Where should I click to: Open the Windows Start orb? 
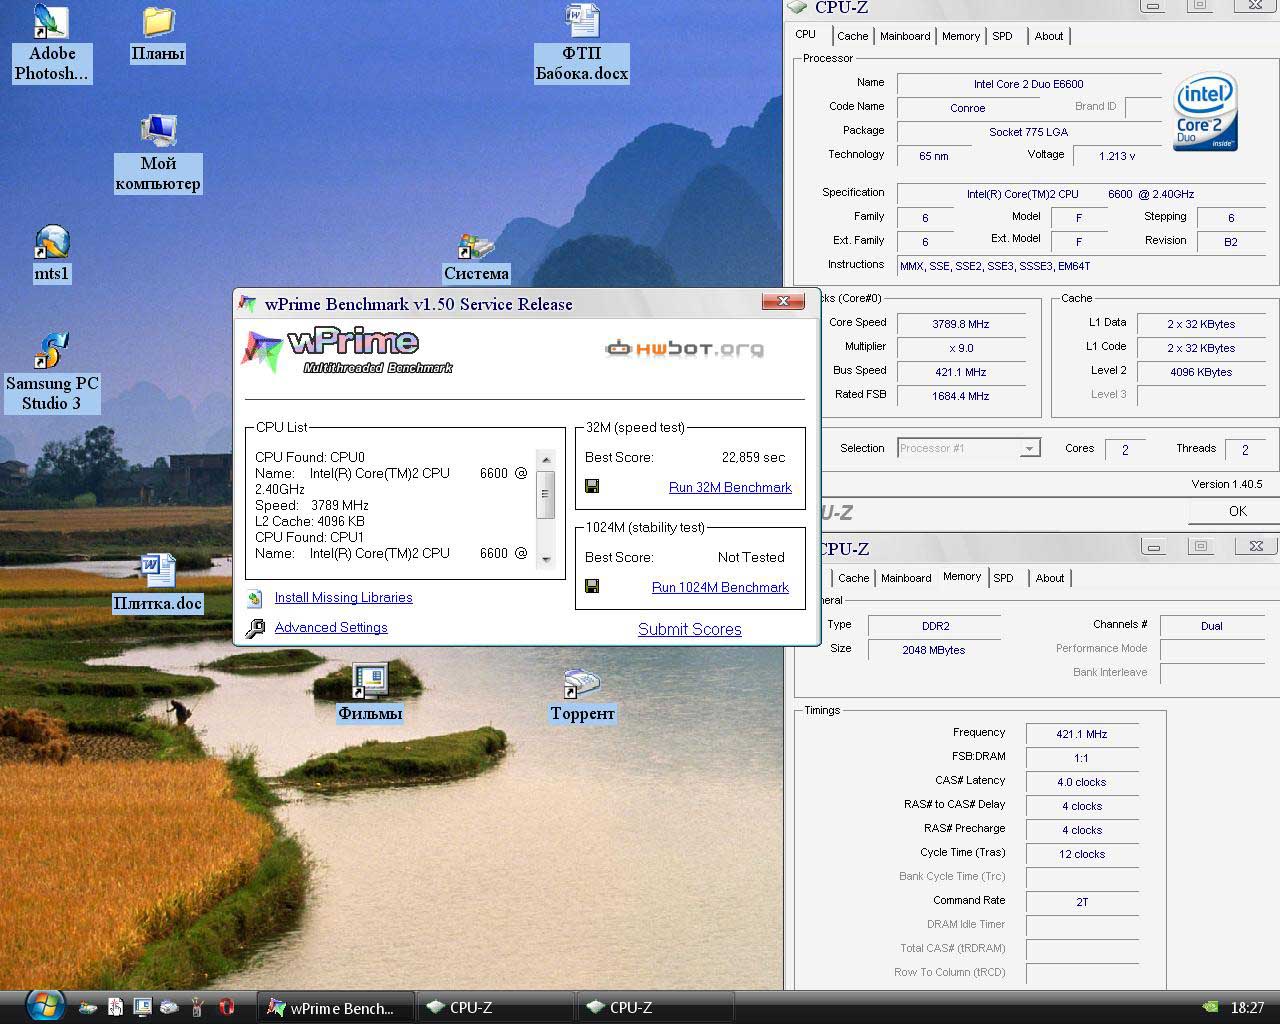[x=44, y=1005]
